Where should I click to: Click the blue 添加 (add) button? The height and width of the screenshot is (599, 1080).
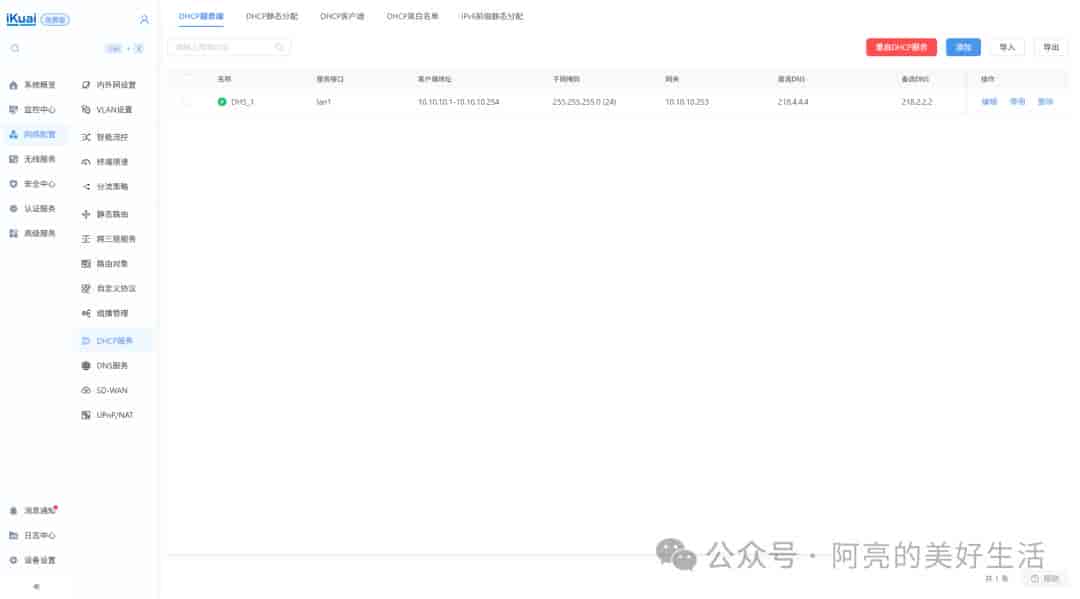(x=963, y=47)
